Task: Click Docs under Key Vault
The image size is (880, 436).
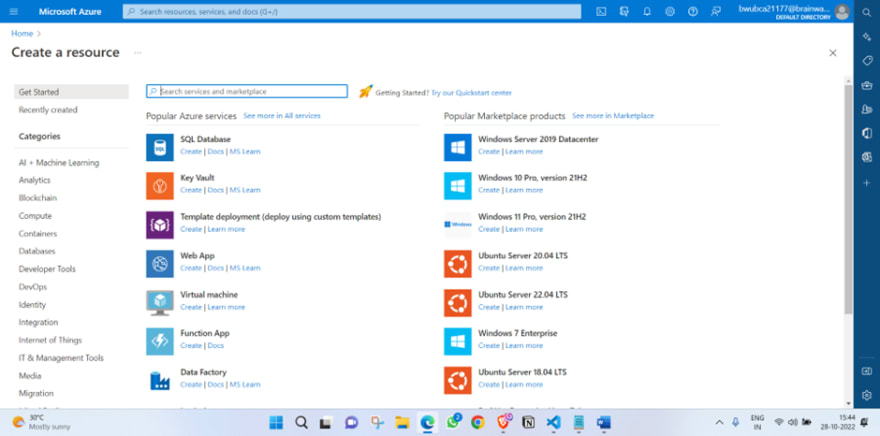Action: point(216,190)
